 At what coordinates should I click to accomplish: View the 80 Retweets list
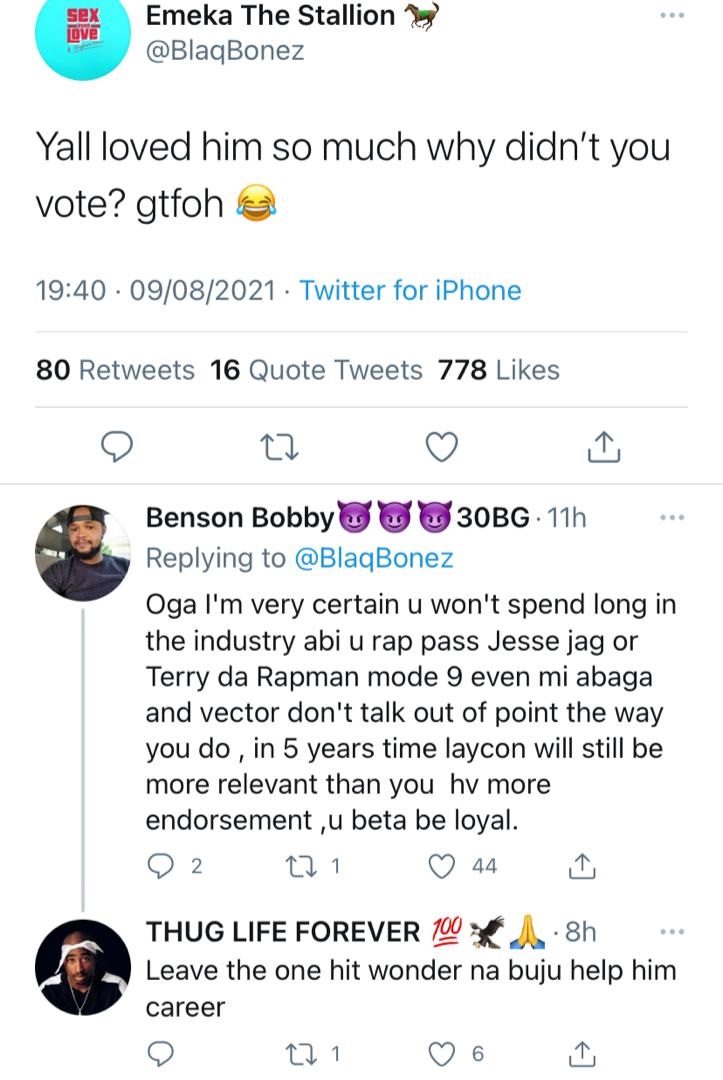pos(115,370)
